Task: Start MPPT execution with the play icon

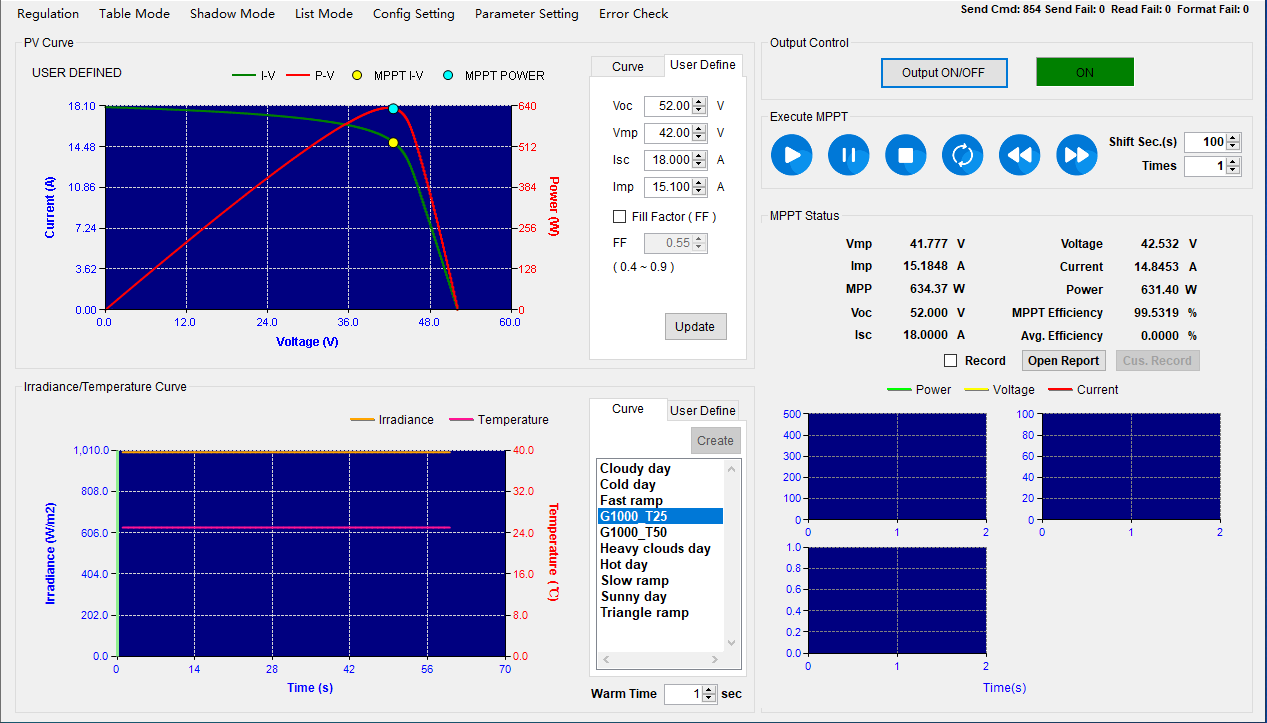Action: click(x=792, y=155)
